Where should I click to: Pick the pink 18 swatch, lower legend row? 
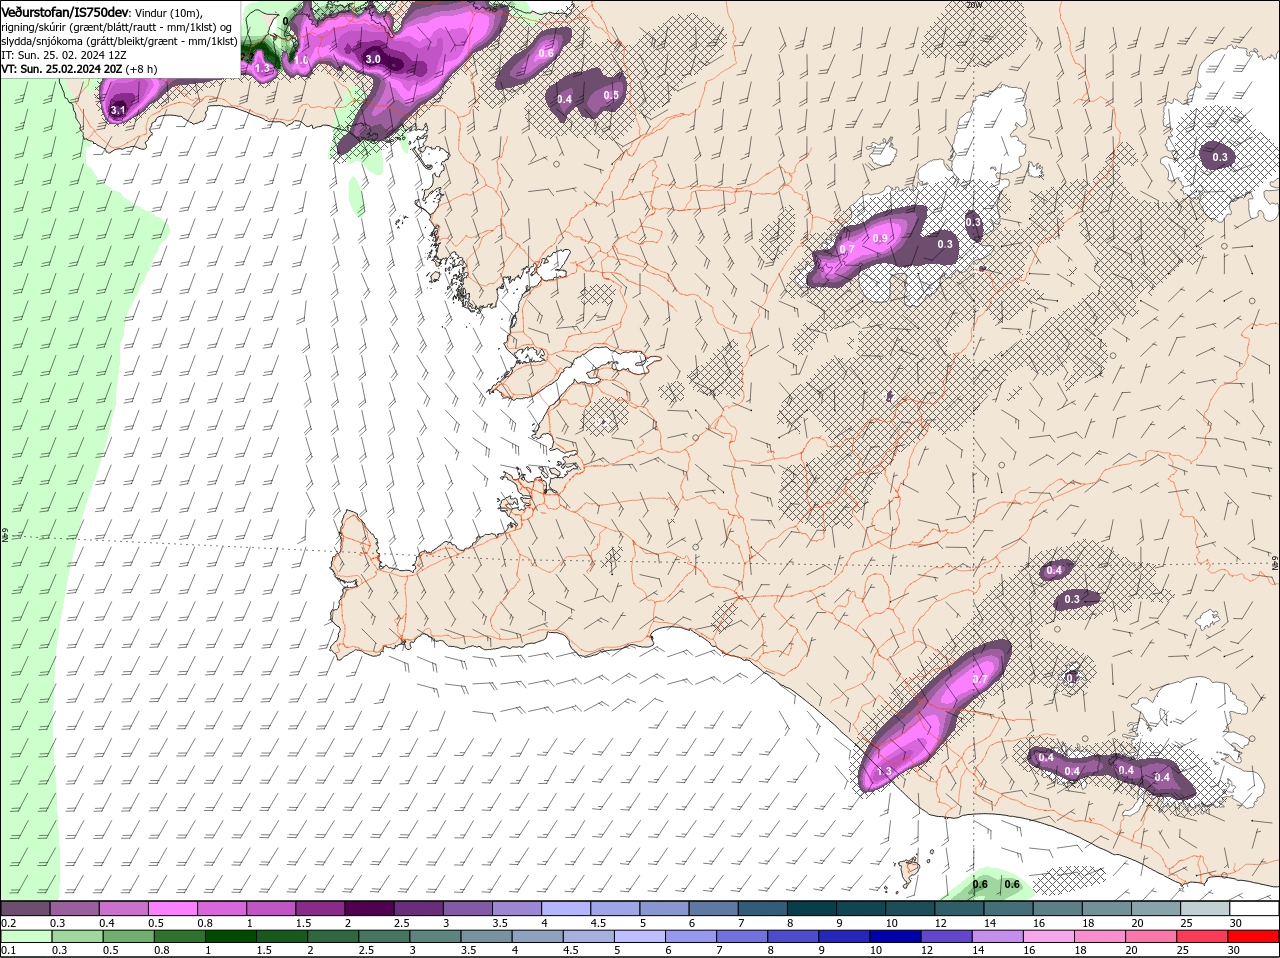tap(1100, 937)
